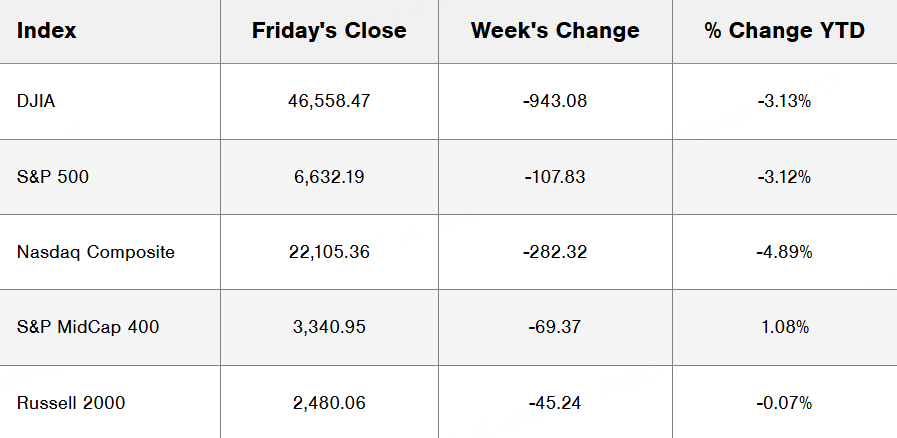Select the S&P MidCap 400 row label
897x438 pixels.
(x=88, y=327)
